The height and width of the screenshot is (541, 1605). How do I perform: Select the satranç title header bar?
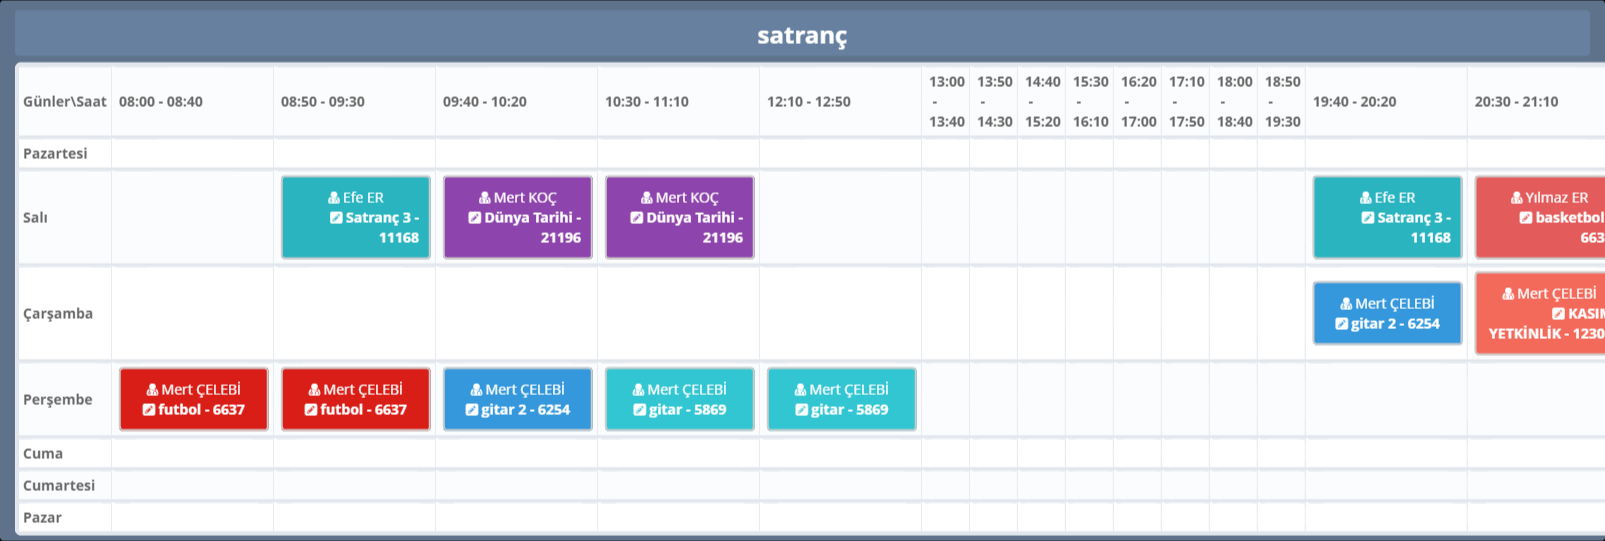click(x=802, y=36)
